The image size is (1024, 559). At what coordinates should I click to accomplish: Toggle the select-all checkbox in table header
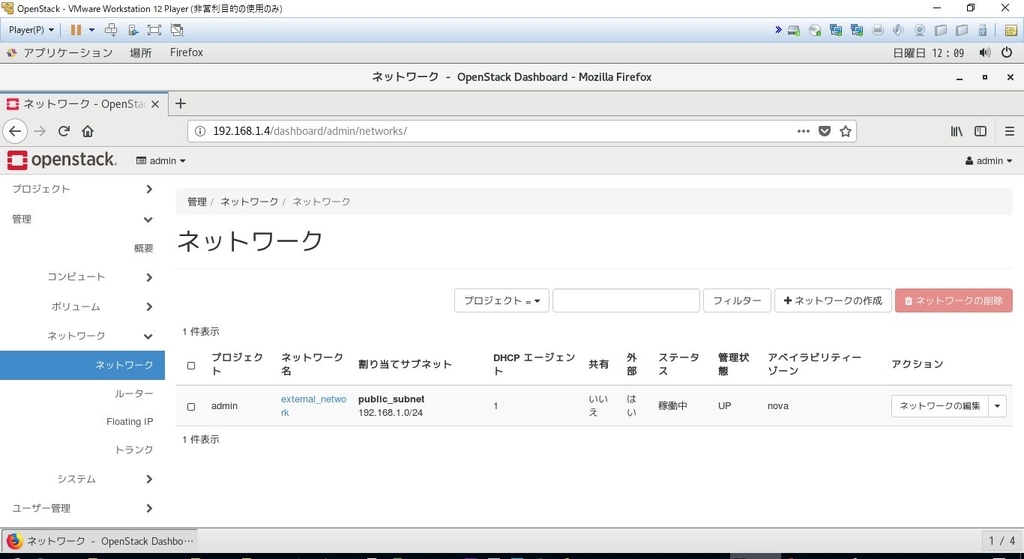191,365
